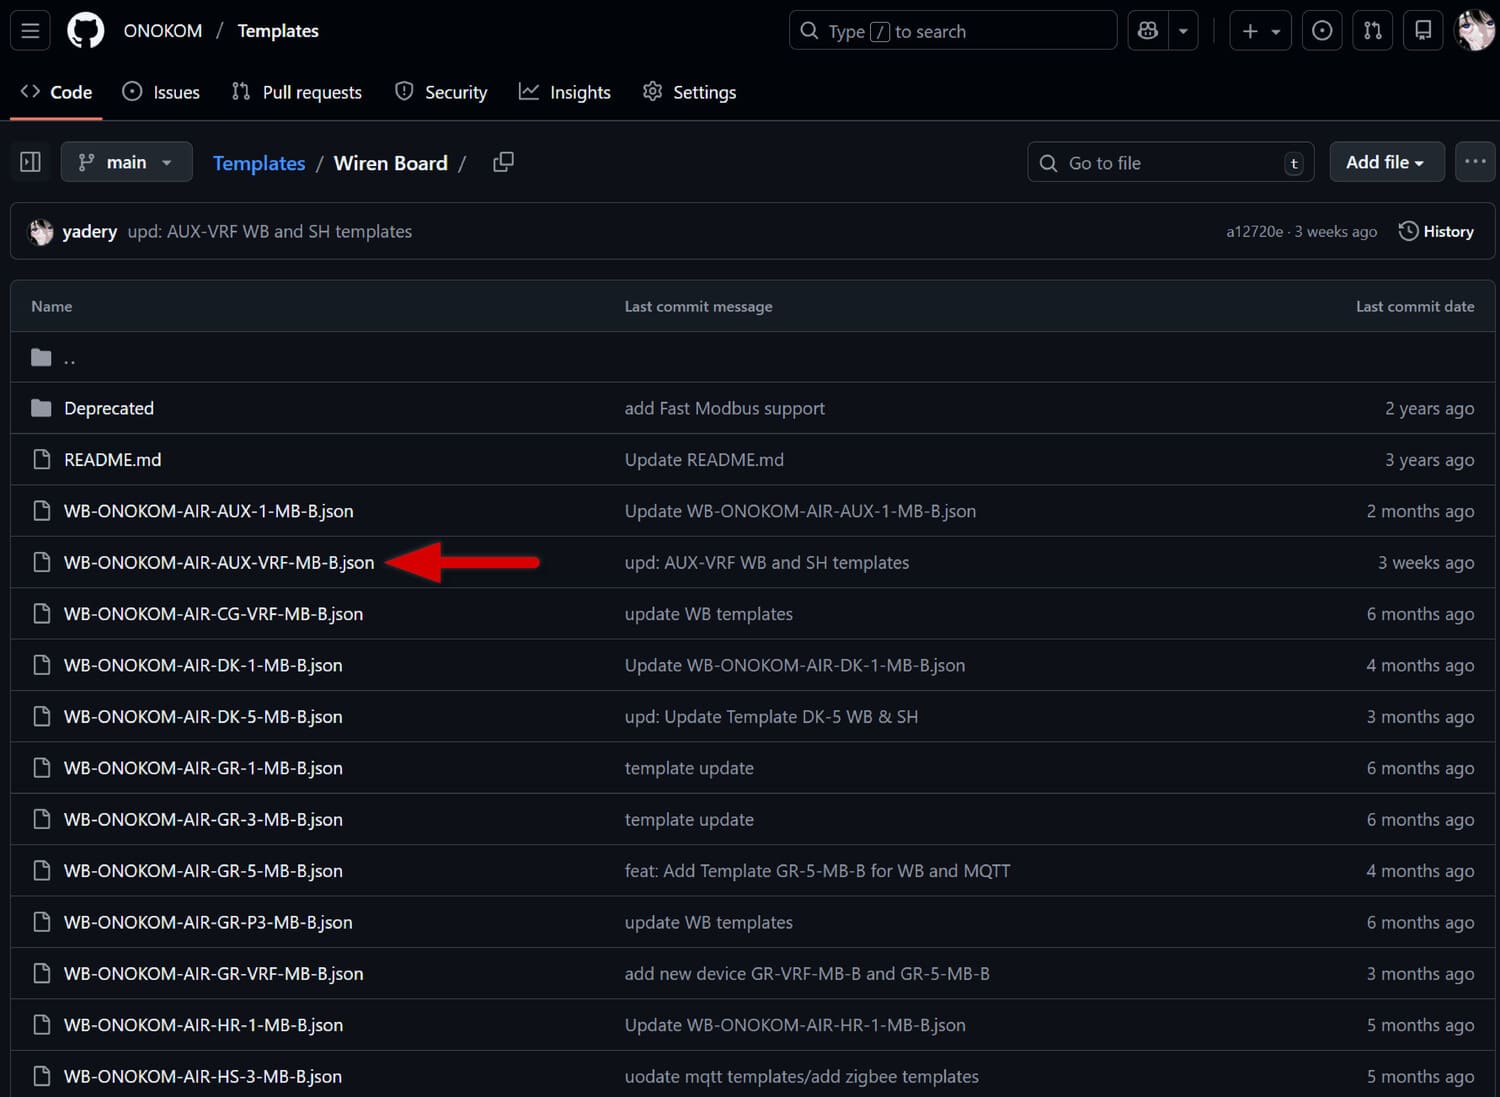
Task: Open the hamburger navigation menu
Action: [x=30, y=31]
